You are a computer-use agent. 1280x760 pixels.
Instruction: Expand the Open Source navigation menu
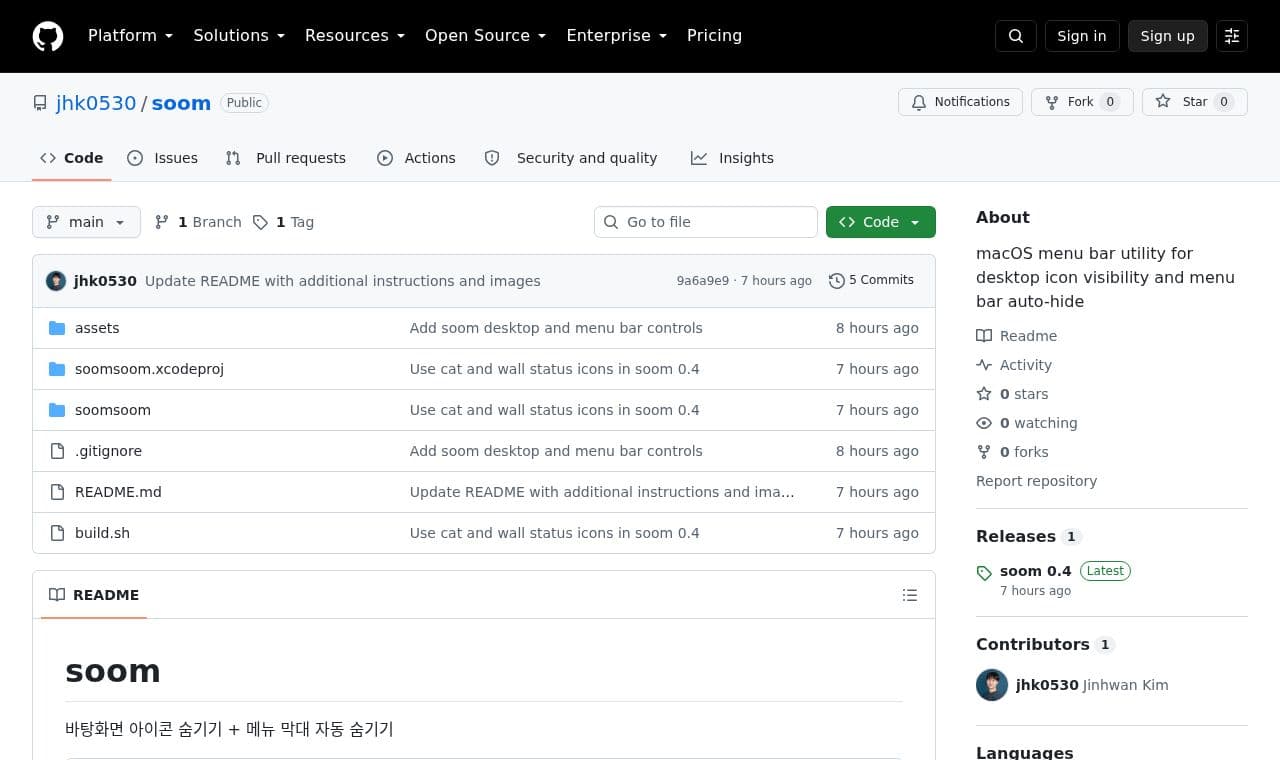click(485, 36)
